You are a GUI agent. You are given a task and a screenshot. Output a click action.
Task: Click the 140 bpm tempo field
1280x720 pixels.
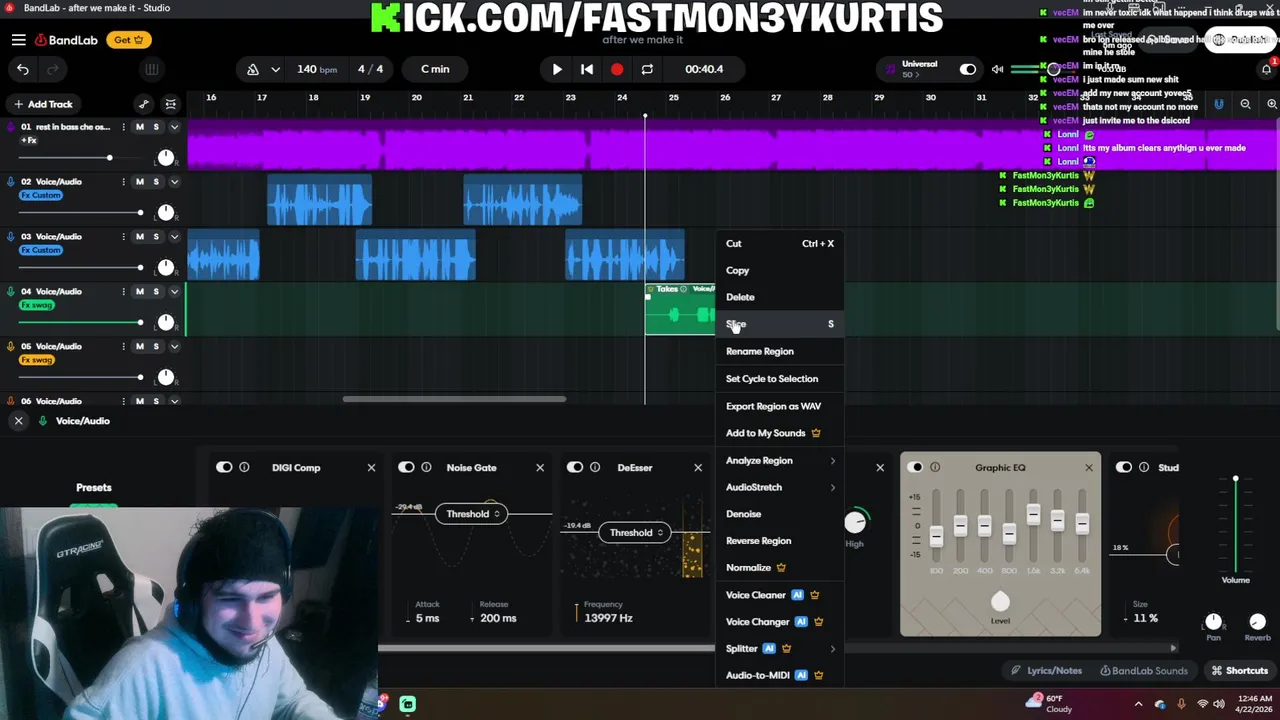pos(317,69)
